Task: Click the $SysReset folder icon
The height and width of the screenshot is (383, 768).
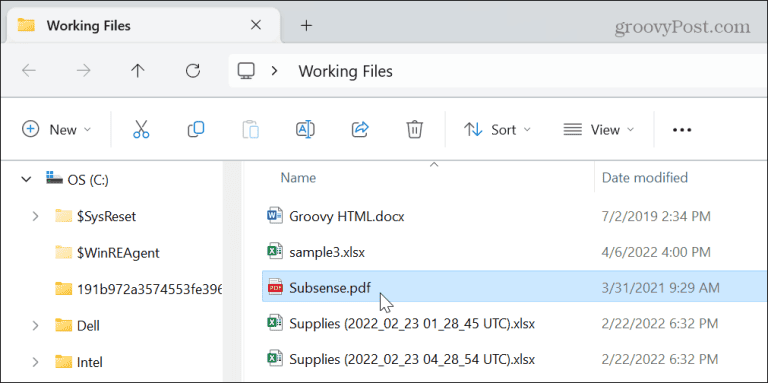Action: [x=64, y=216]
